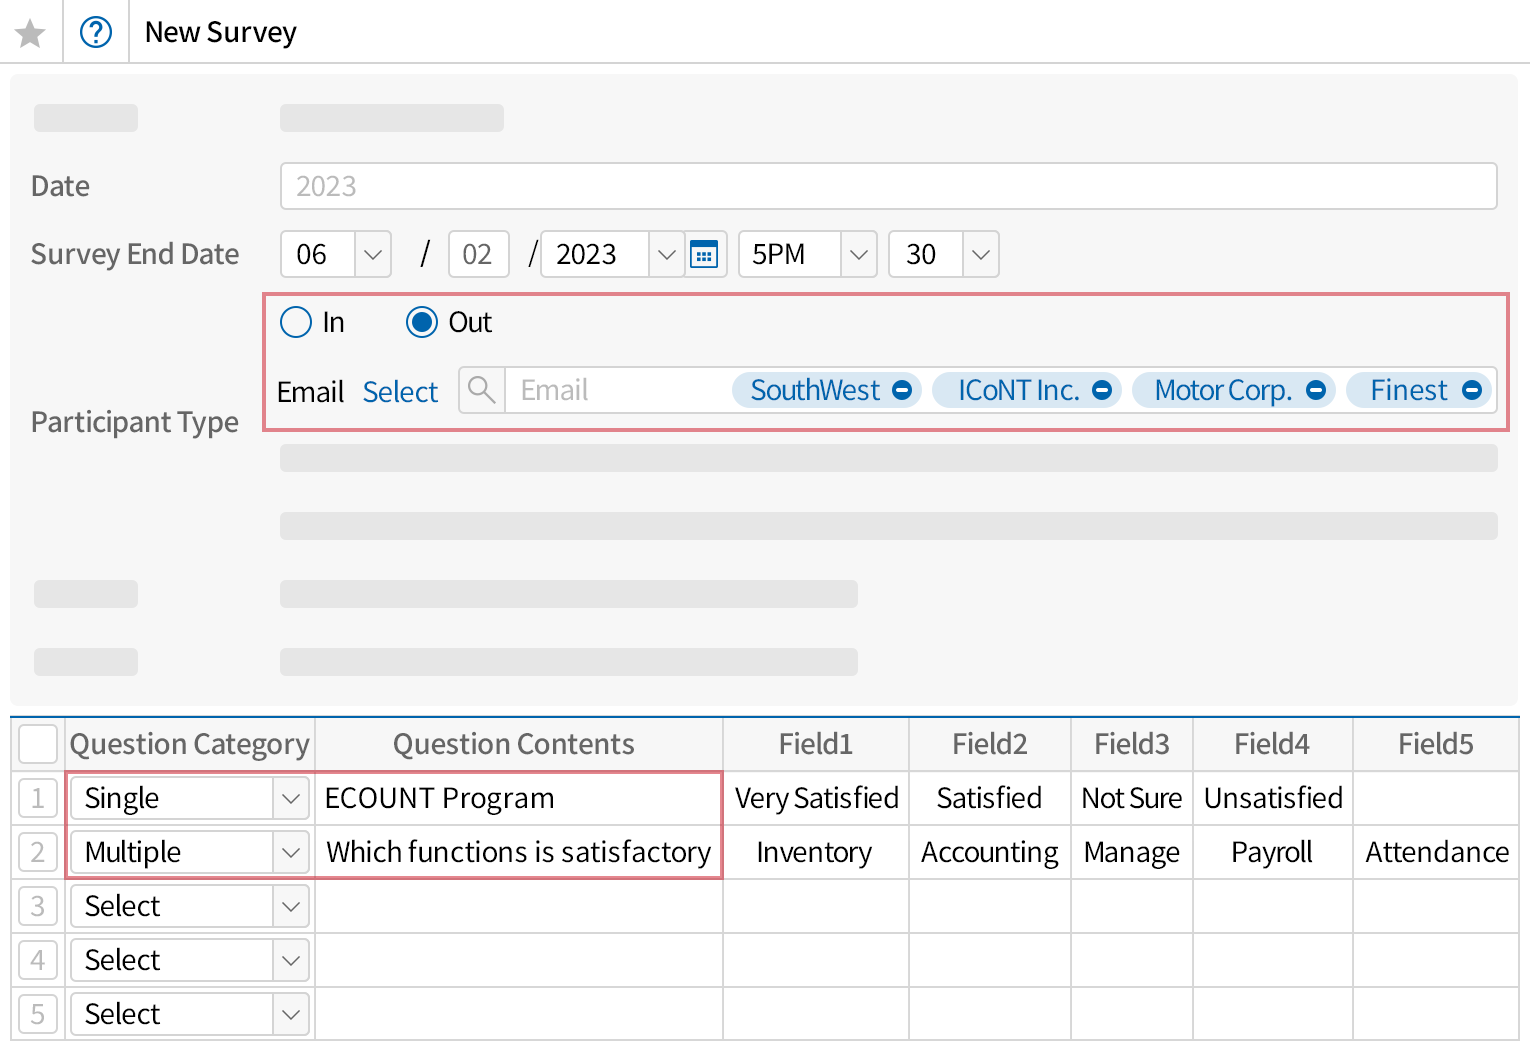The width and height of the screenshot is (1530, 1052).
Task: Click the Select link next to Email
Action: tap(400, 392)
